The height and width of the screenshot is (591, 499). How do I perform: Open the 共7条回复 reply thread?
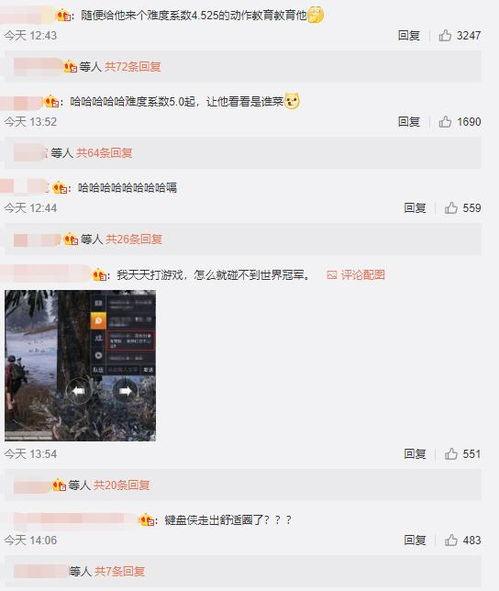tap(119, 571)
